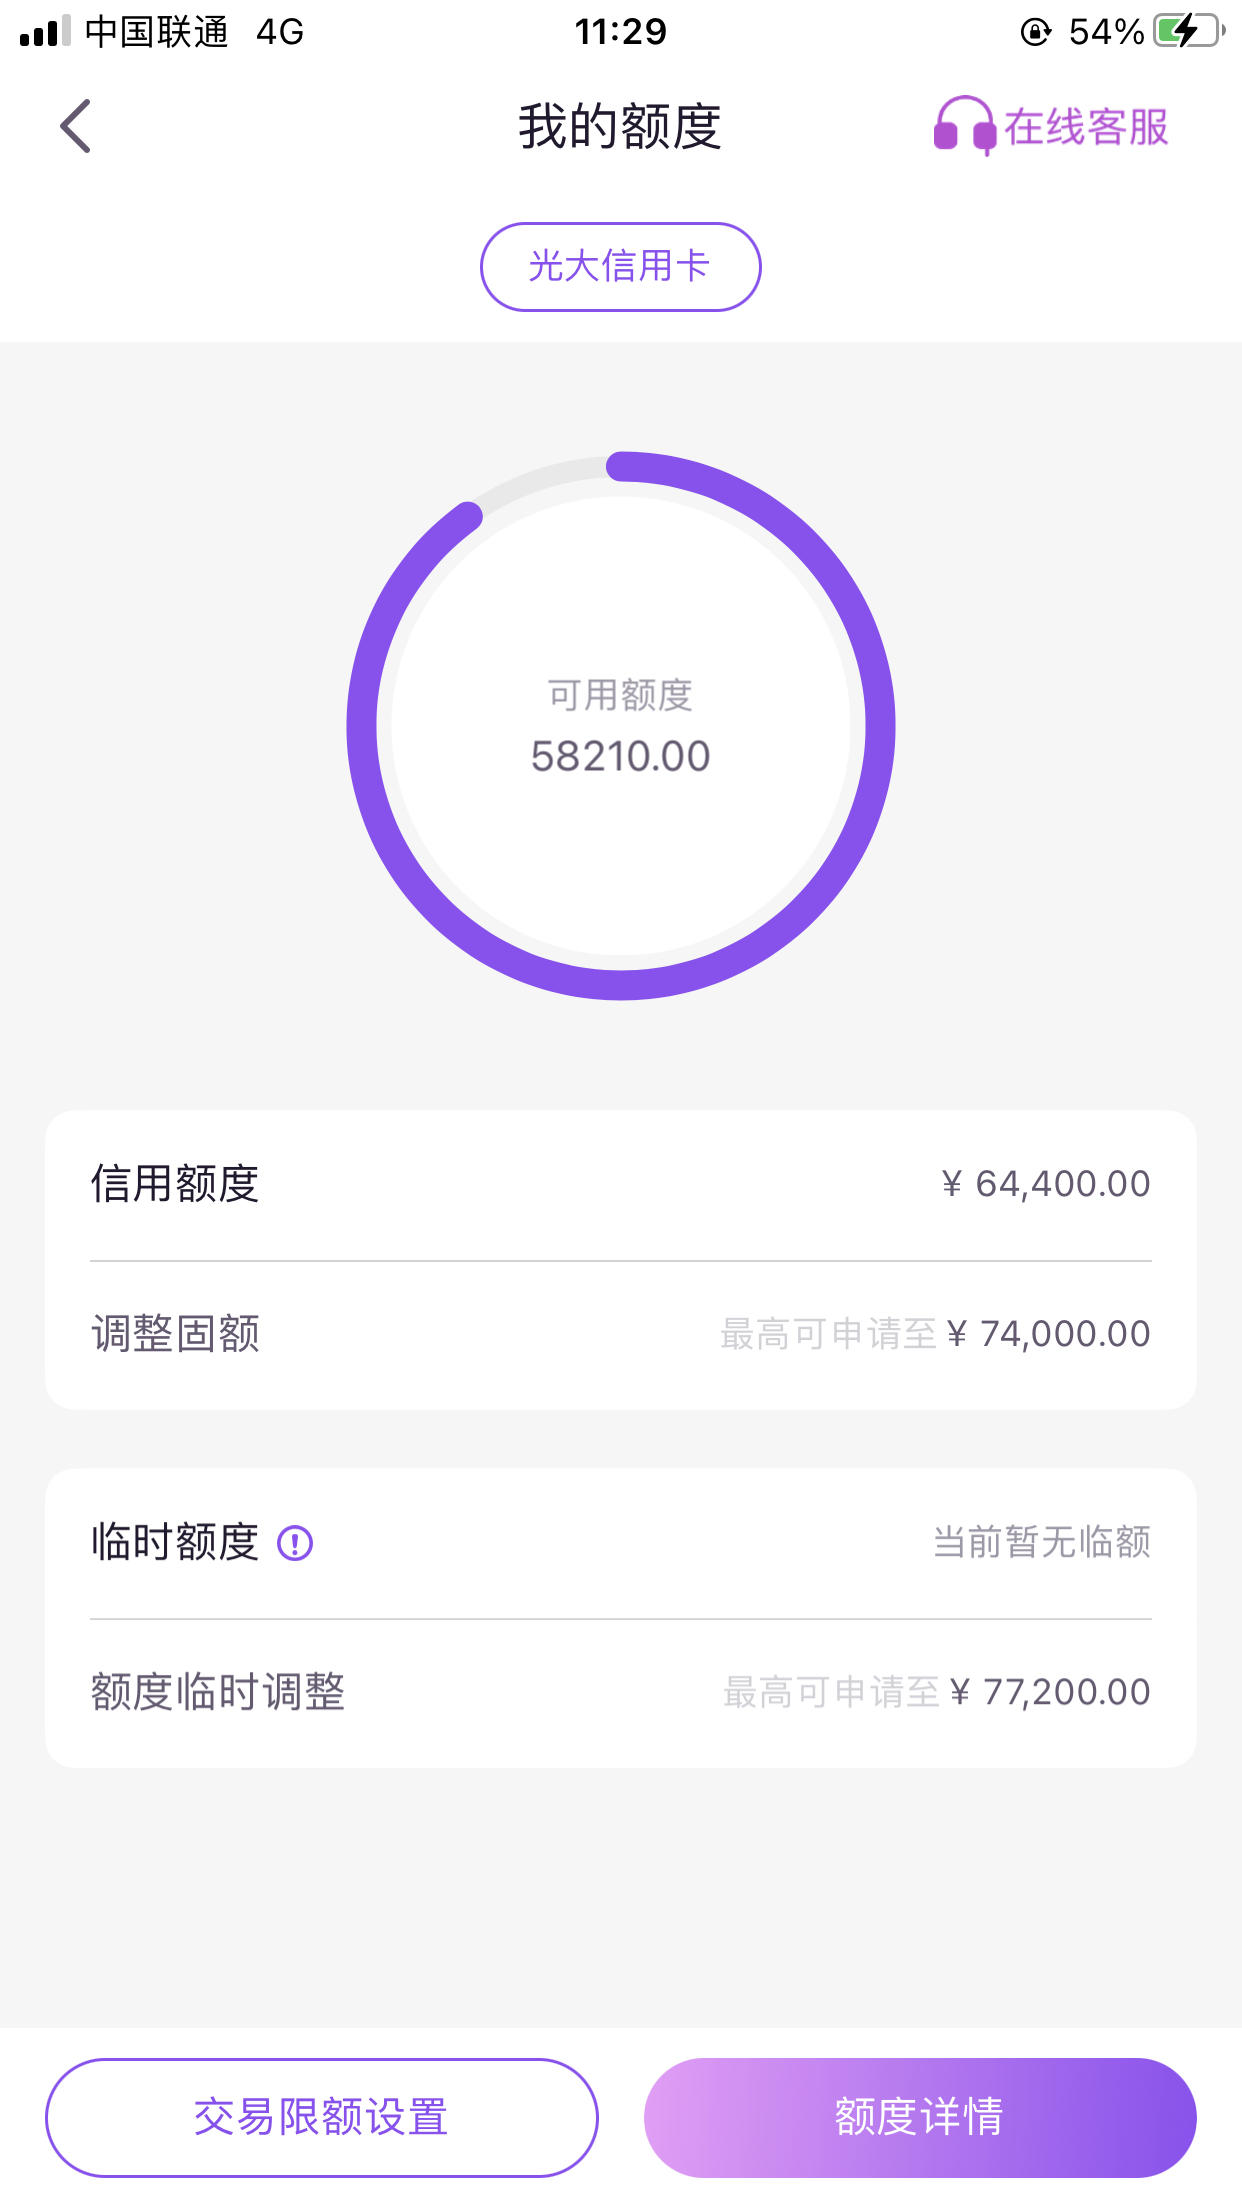Tap 在线客服 text link
This screenshot has width=1242, height=2208.
(x=1086, y=127)
